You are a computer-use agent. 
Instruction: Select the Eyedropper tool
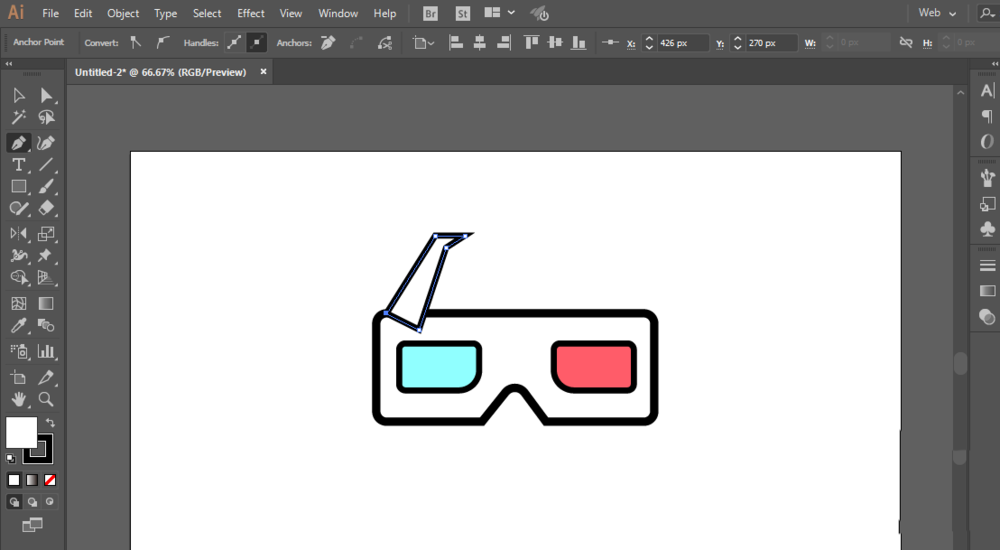(18, 325)
